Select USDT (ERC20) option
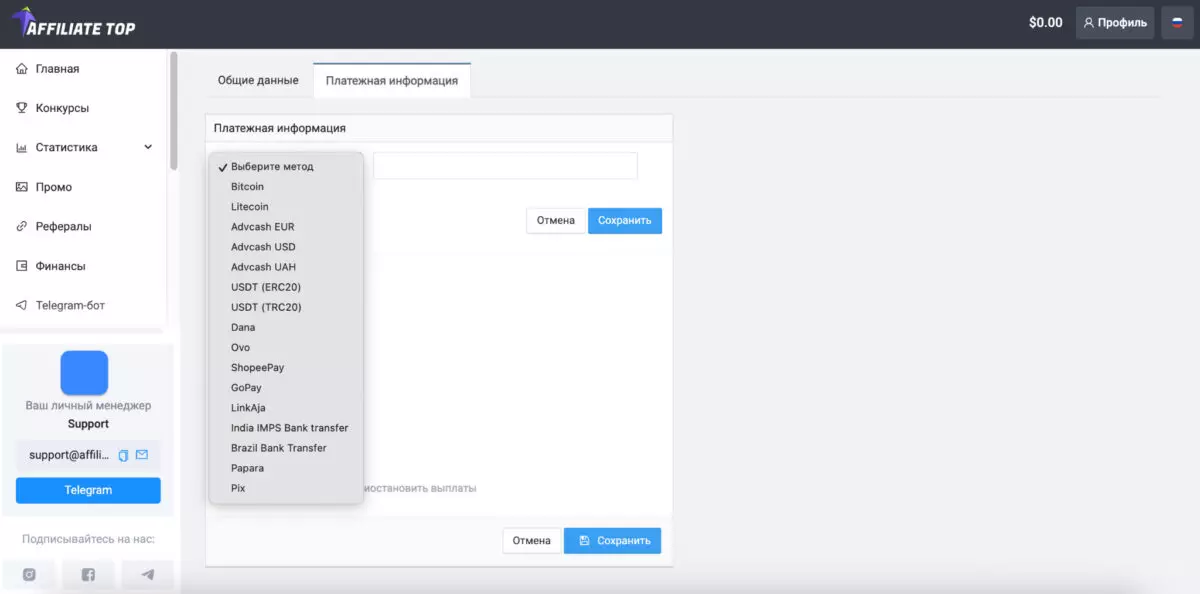This screenshot has height=594, width=1200. tap(285, 287)
